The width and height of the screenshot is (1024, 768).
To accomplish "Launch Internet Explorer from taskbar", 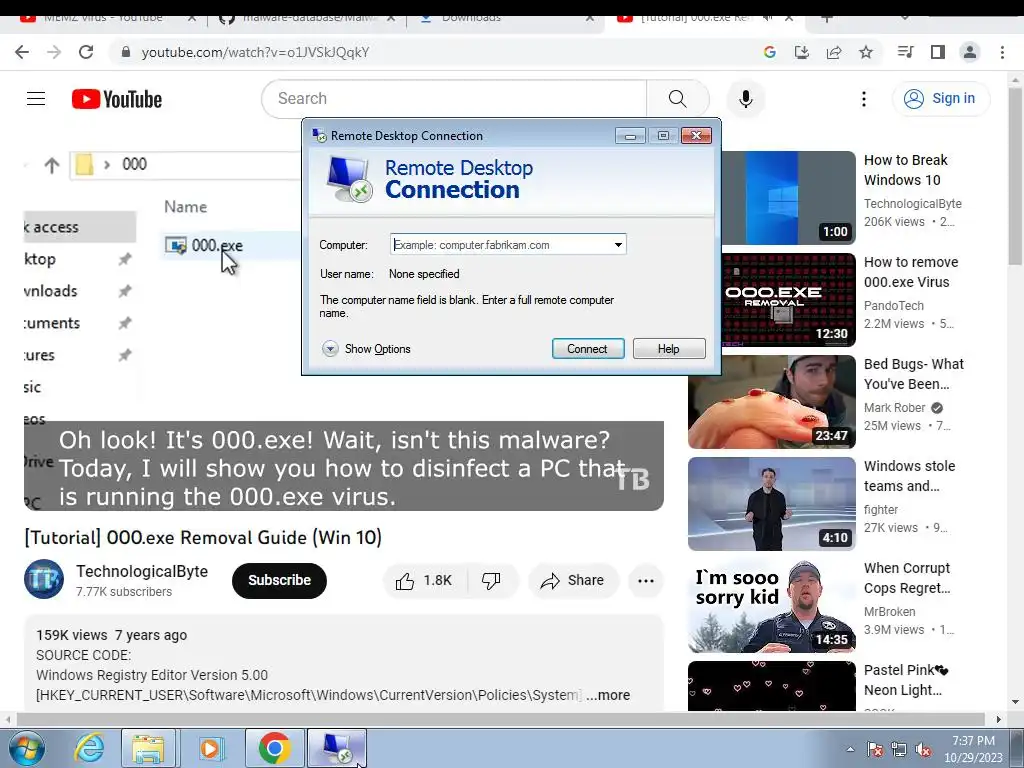I will pos(88,748).
